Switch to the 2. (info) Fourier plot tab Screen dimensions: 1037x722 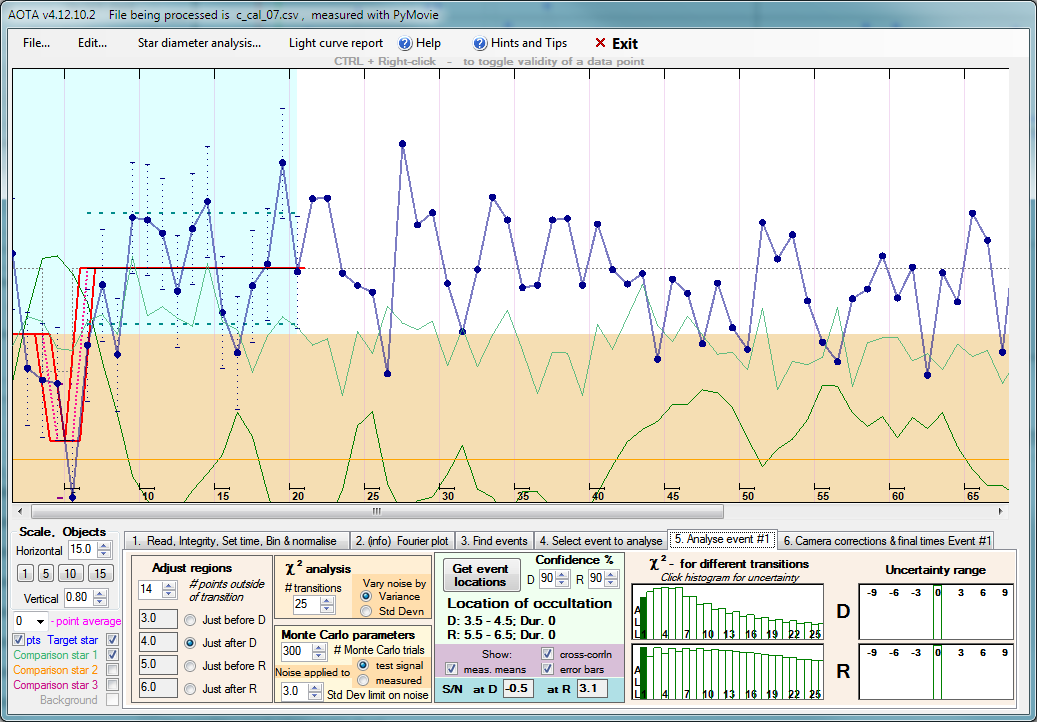[x=401, y=541]
